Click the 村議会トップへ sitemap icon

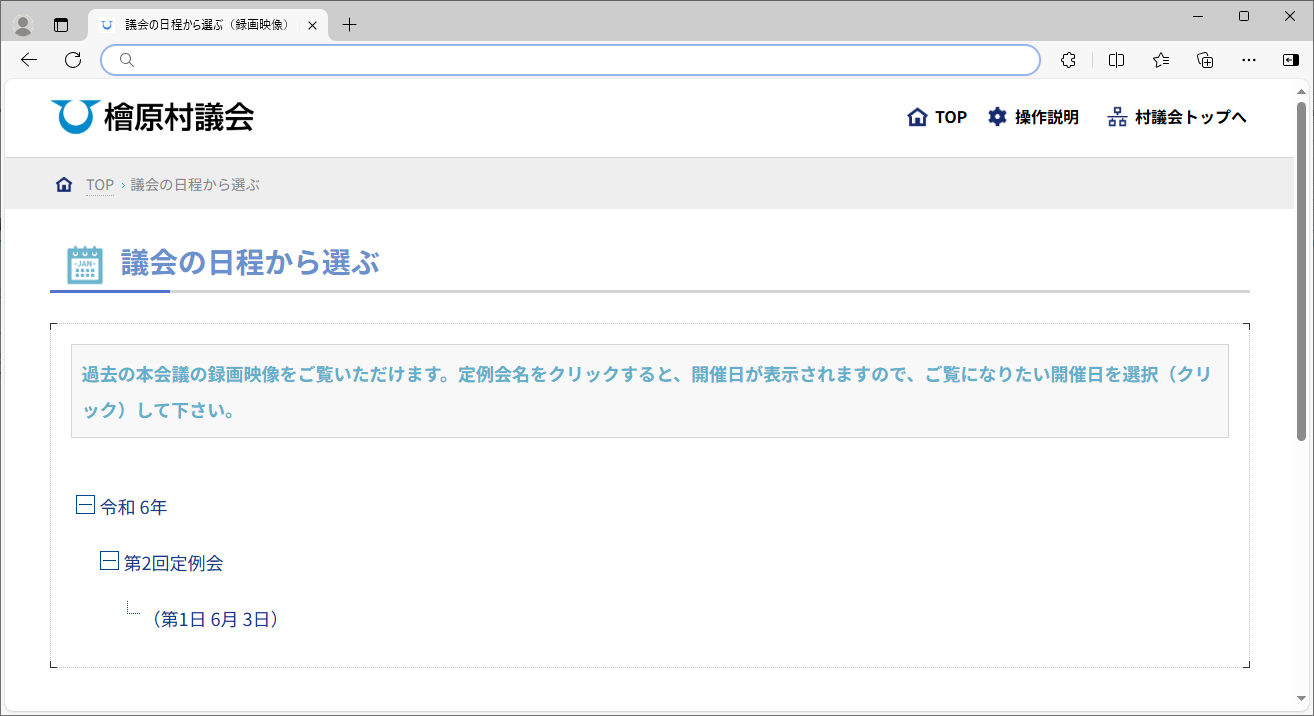click(x=1117, y=117)
